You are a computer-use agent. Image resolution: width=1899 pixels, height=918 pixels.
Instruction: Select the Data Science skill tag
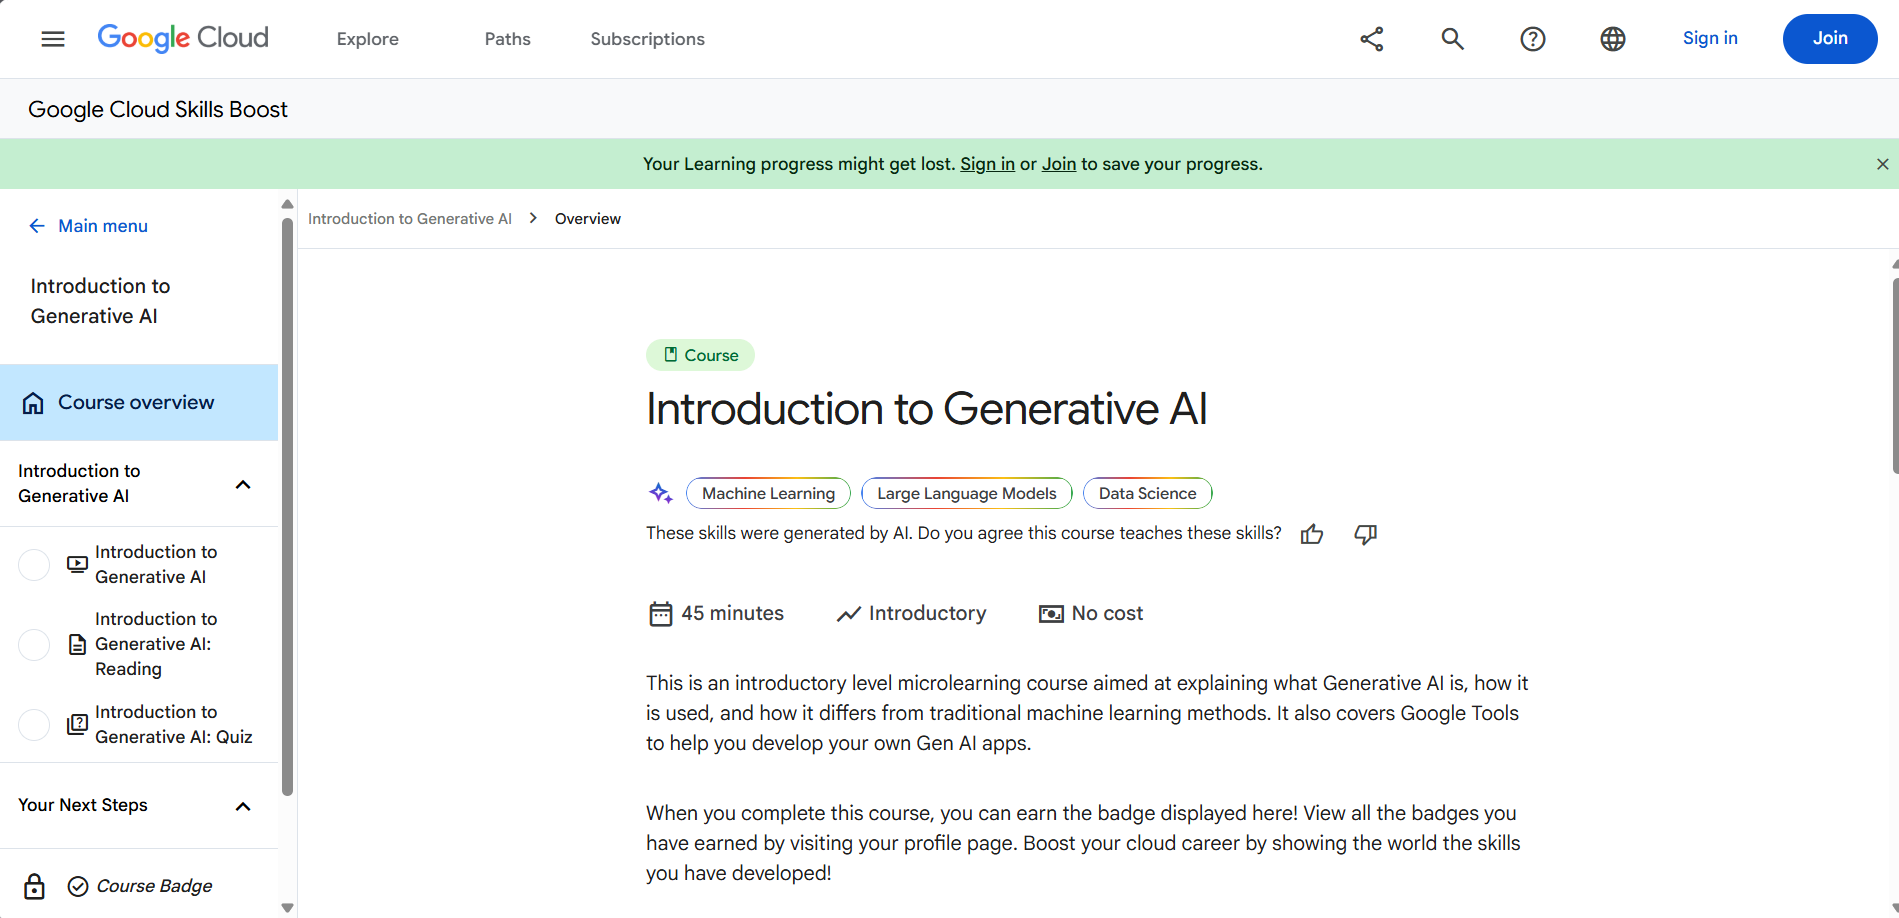click(x=1148, y=493)
